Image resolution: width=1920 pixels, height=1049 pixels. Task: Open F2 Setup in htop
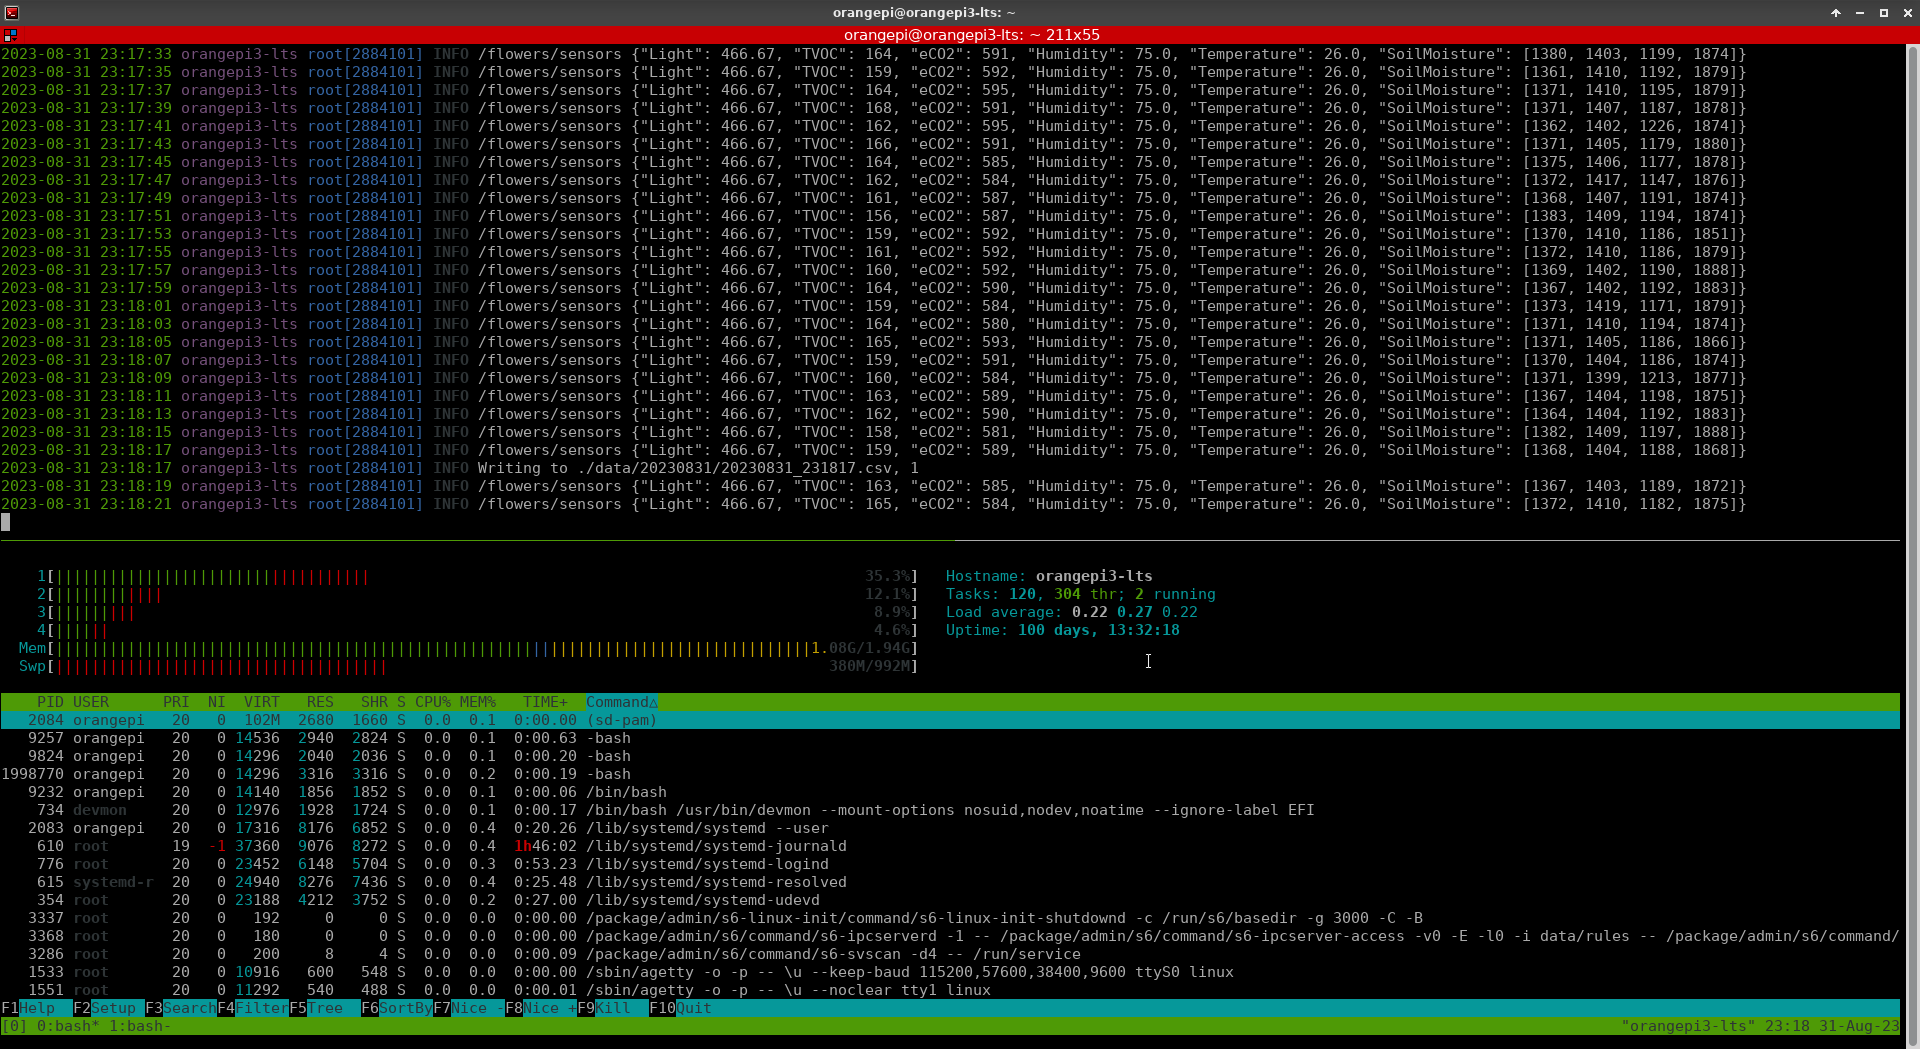pos(109,1008)
